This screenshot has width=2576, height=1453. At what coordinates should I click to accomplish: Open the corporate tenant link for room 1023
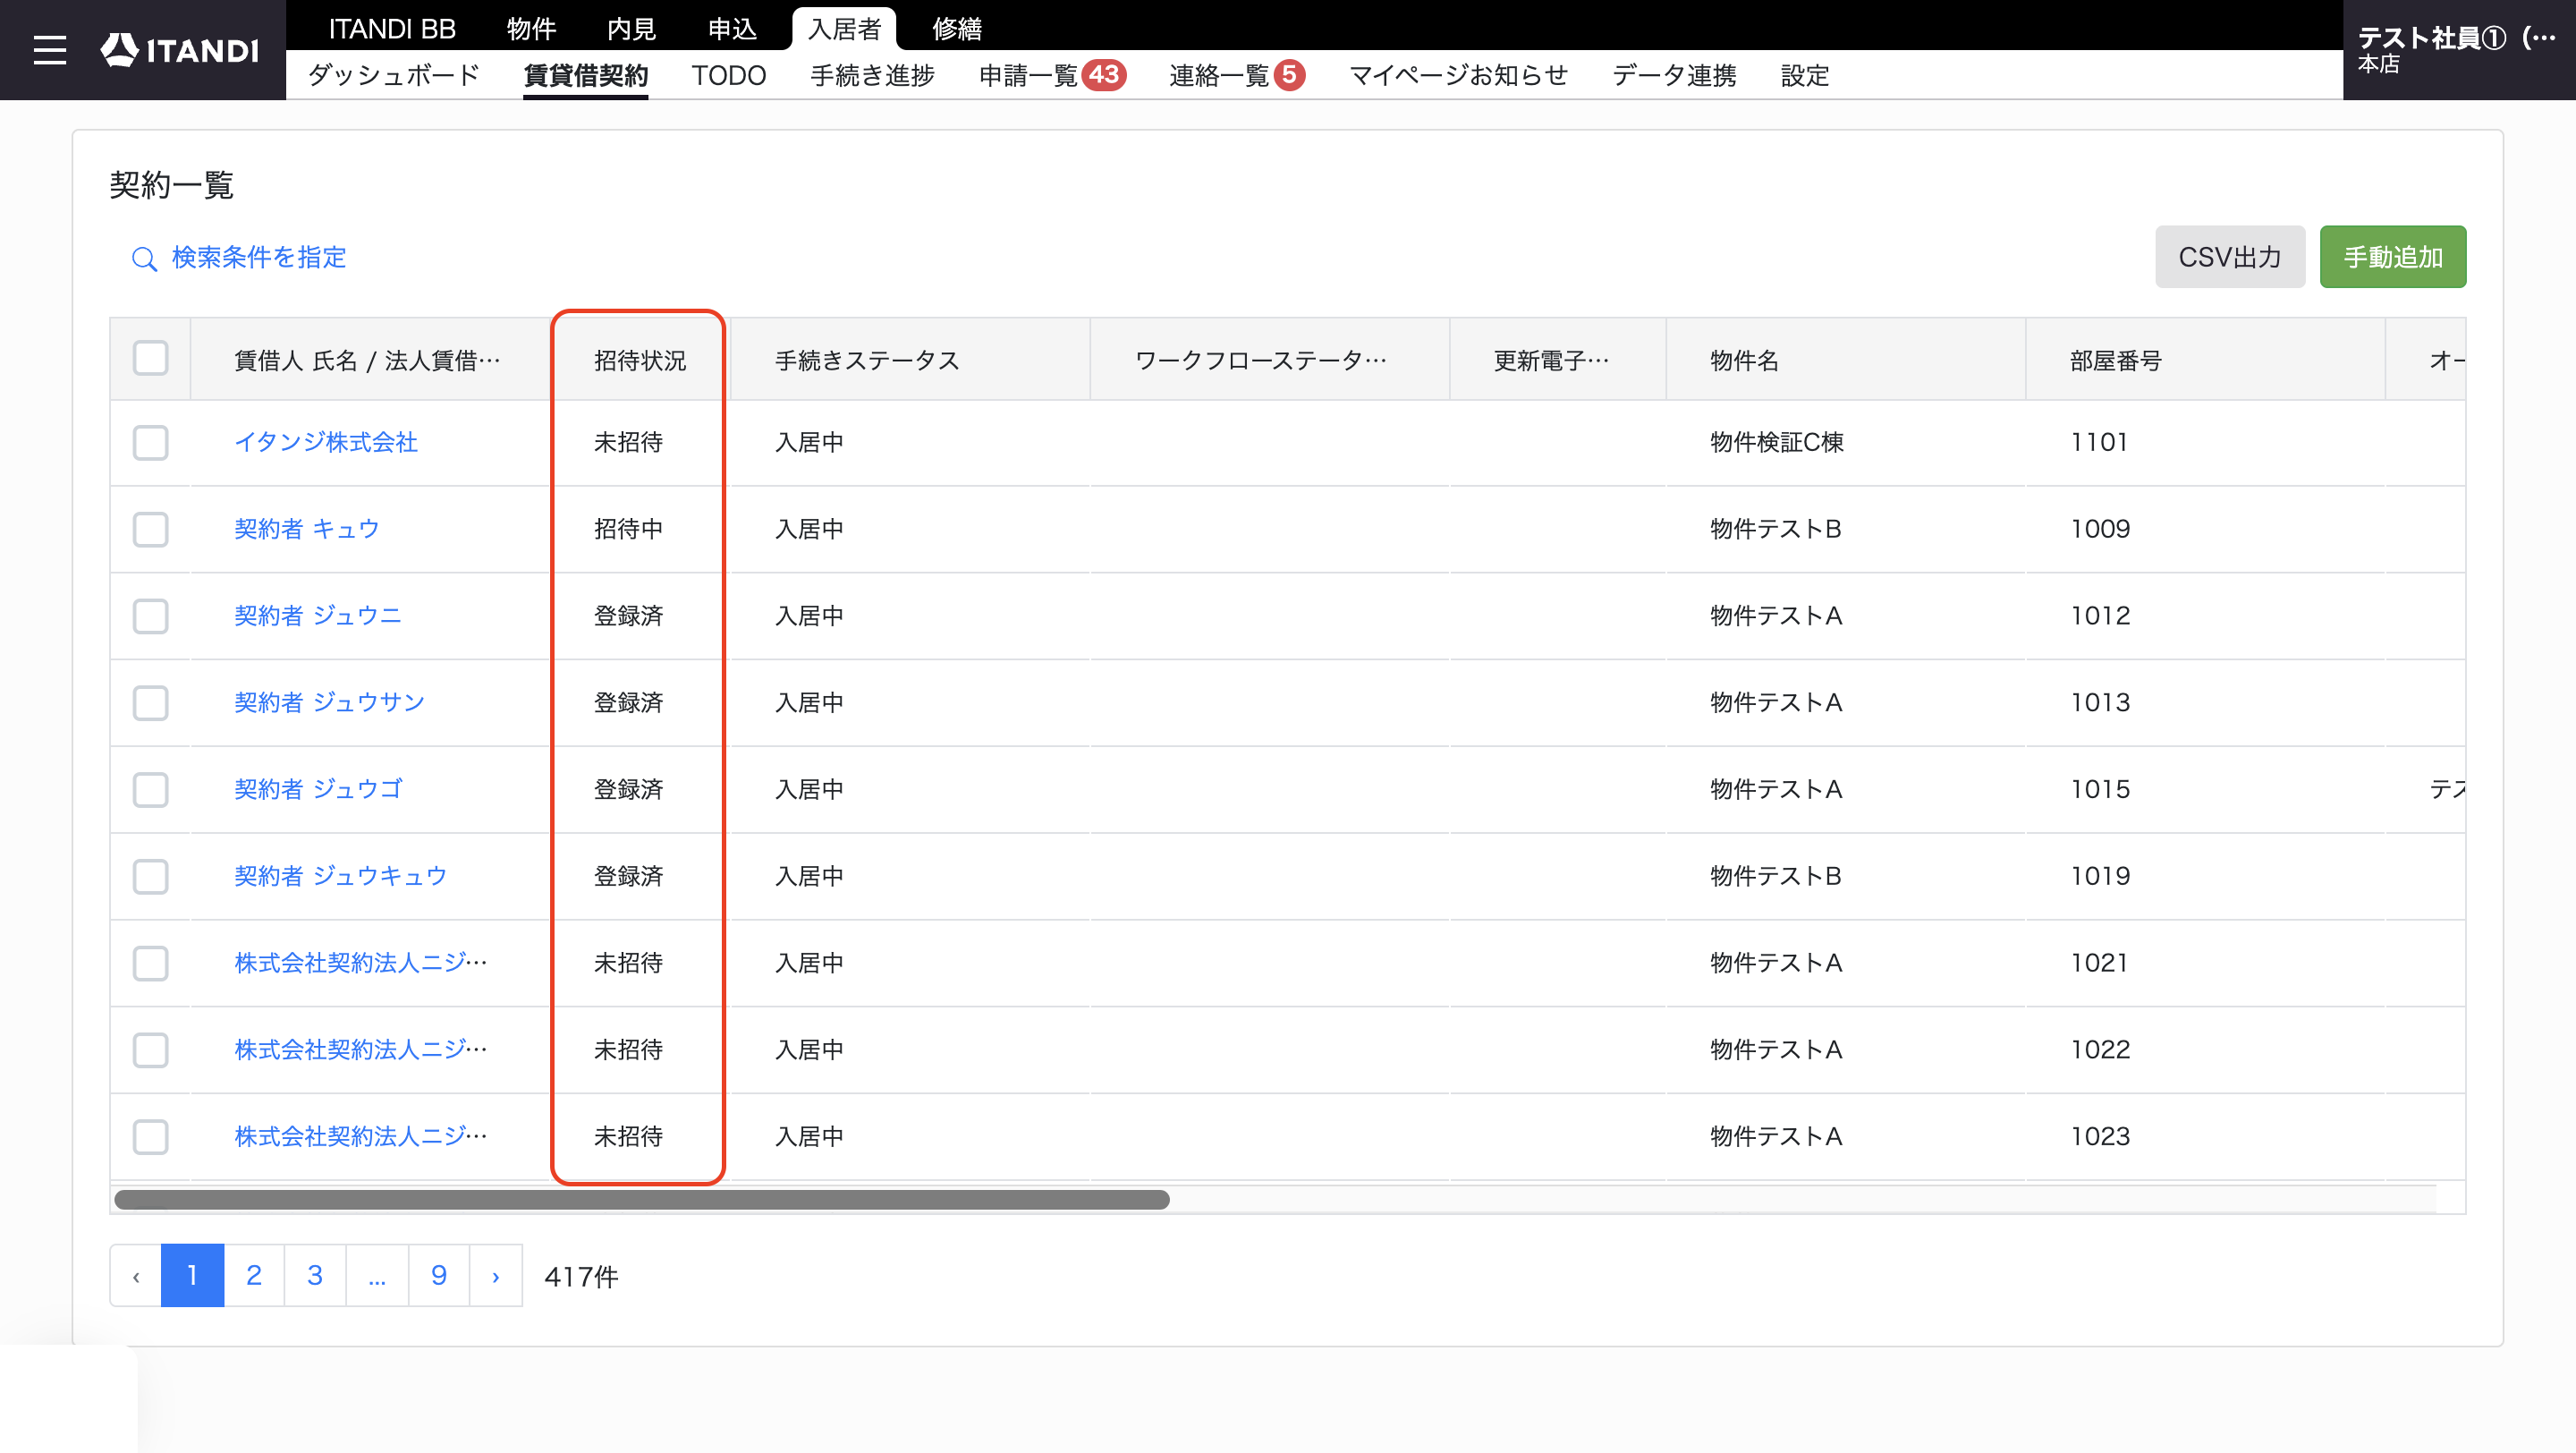tap(361, 1137)
